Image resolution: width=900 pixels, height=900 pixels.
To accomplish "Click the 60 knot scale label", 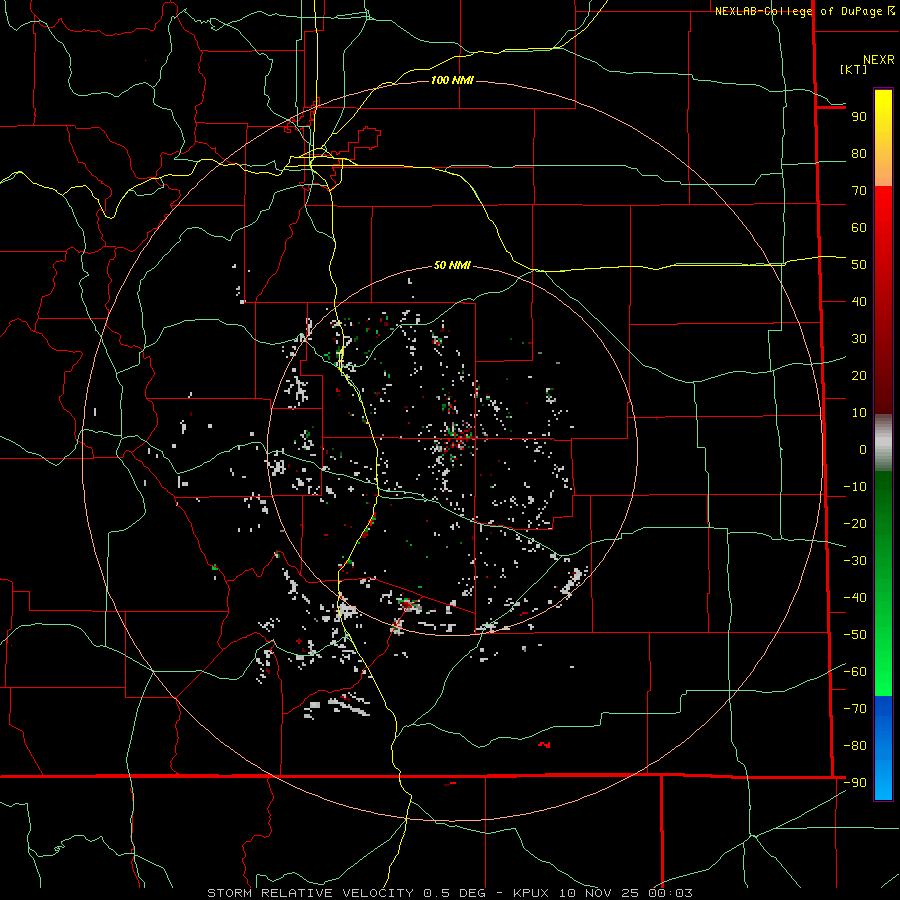I will tap(859, 228).
